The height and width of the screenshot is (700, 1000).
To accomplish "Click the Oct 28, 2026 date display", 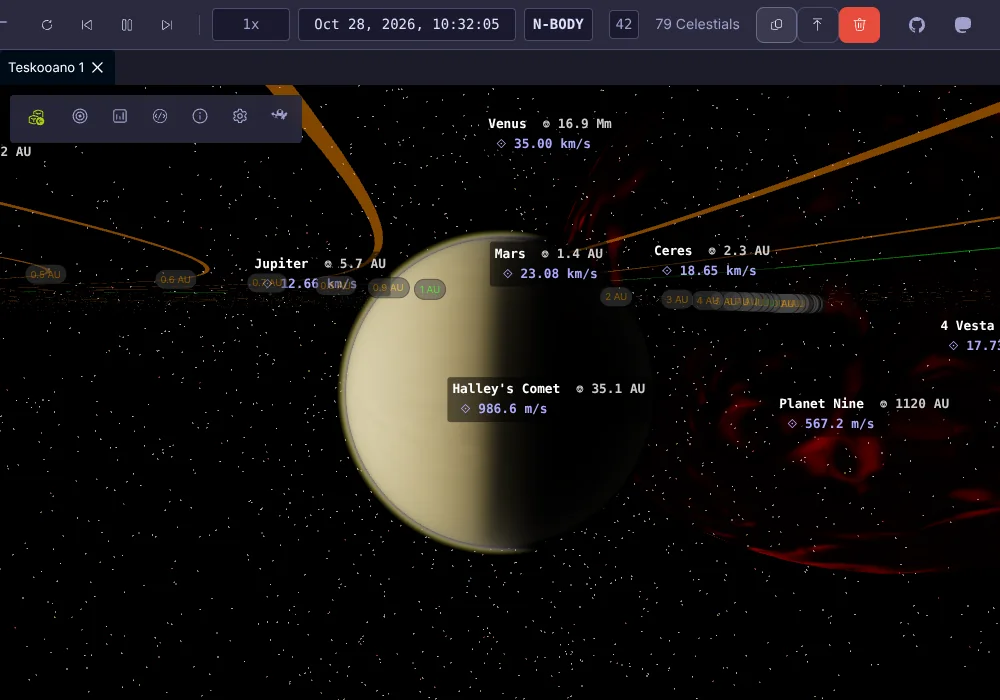I will [x=407, y=24].
